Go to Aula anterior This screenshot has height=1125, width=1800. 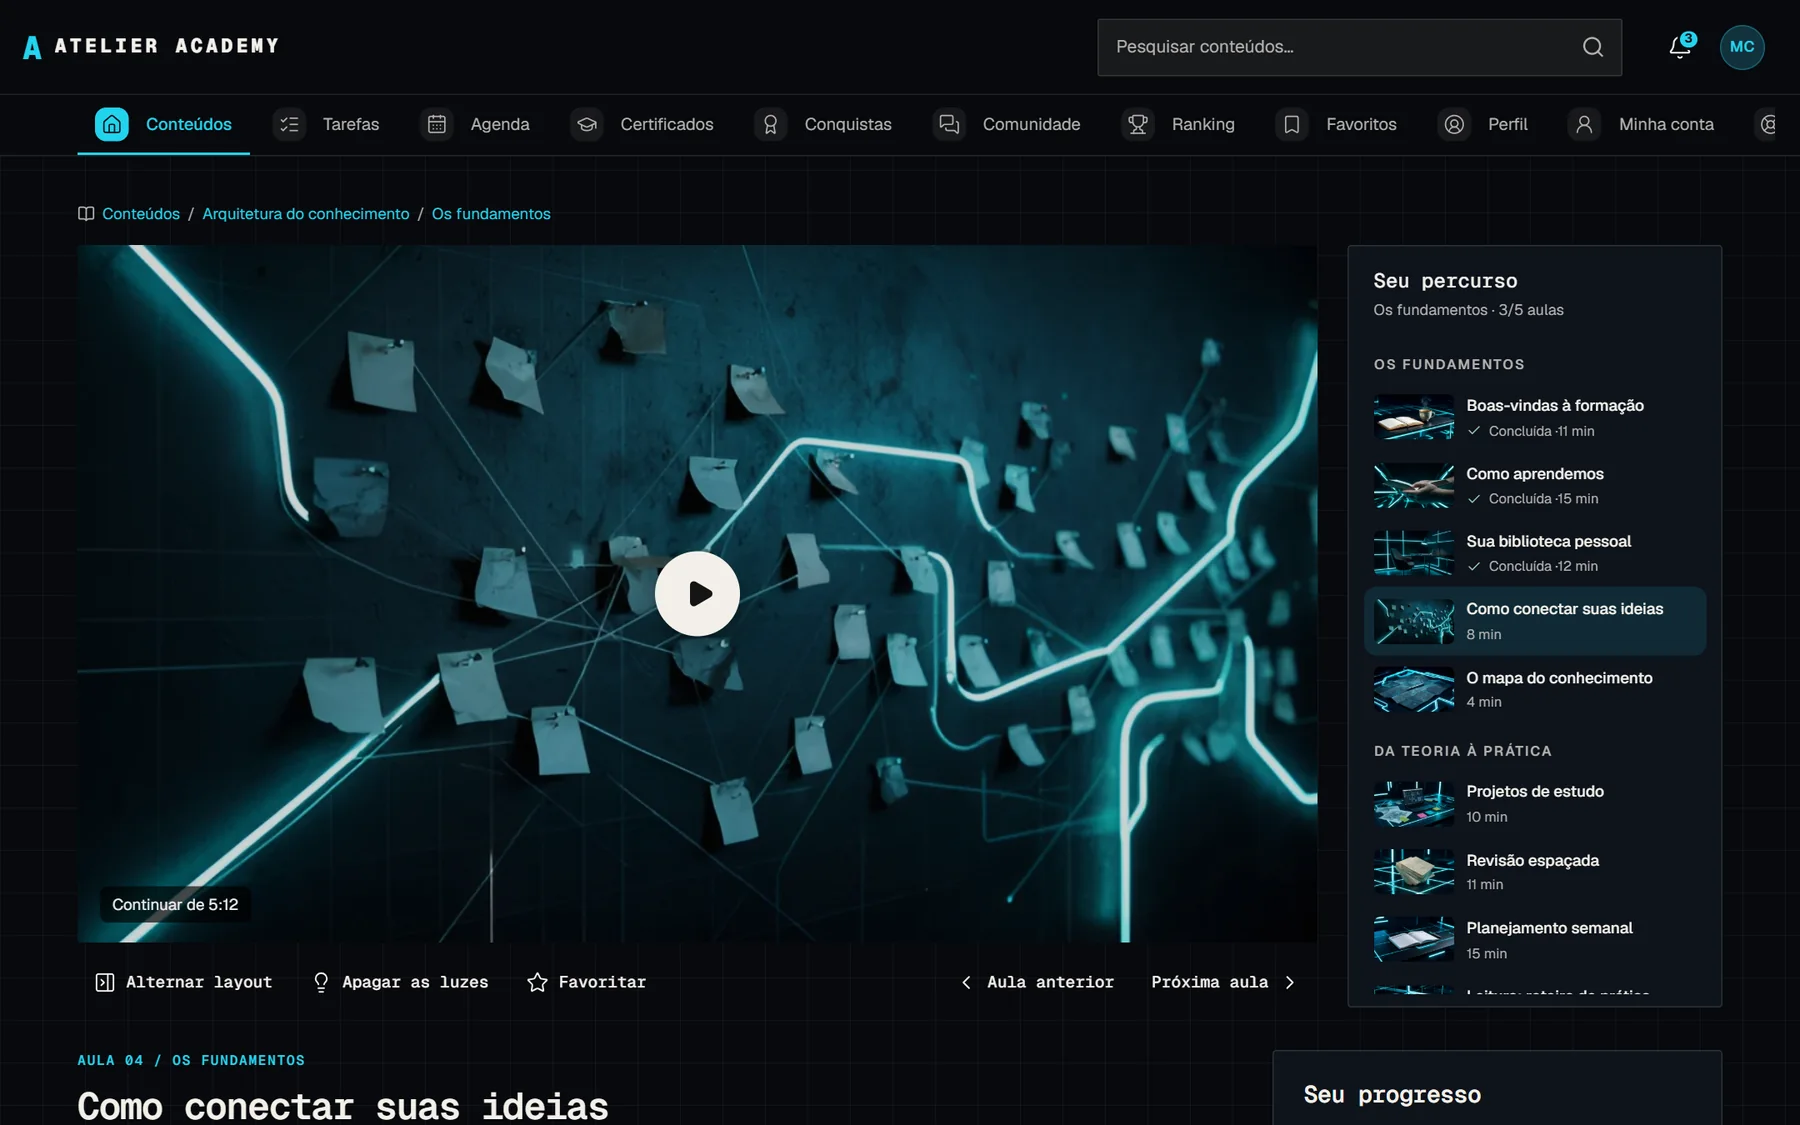(1037, 982)
